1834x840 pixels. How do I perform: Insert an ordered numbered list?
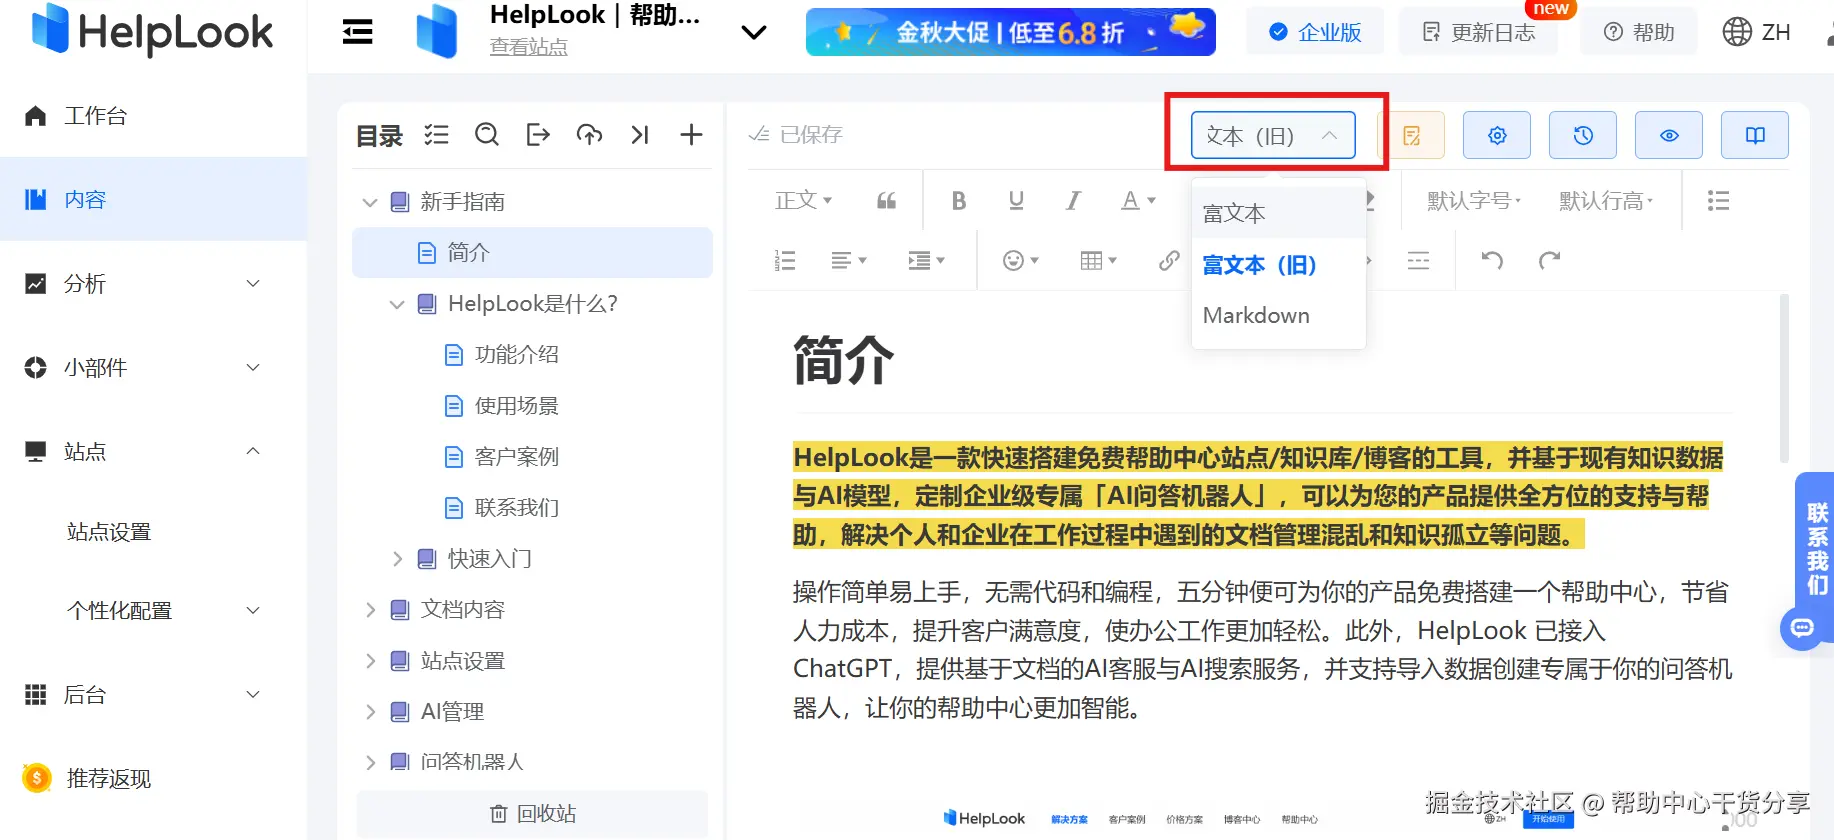785,261
